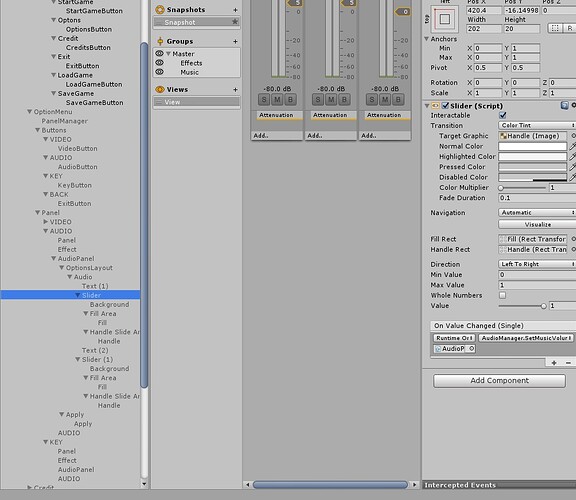Click the Add Component button
Viewport: 576px width, 500px height.
click(499, 381)
